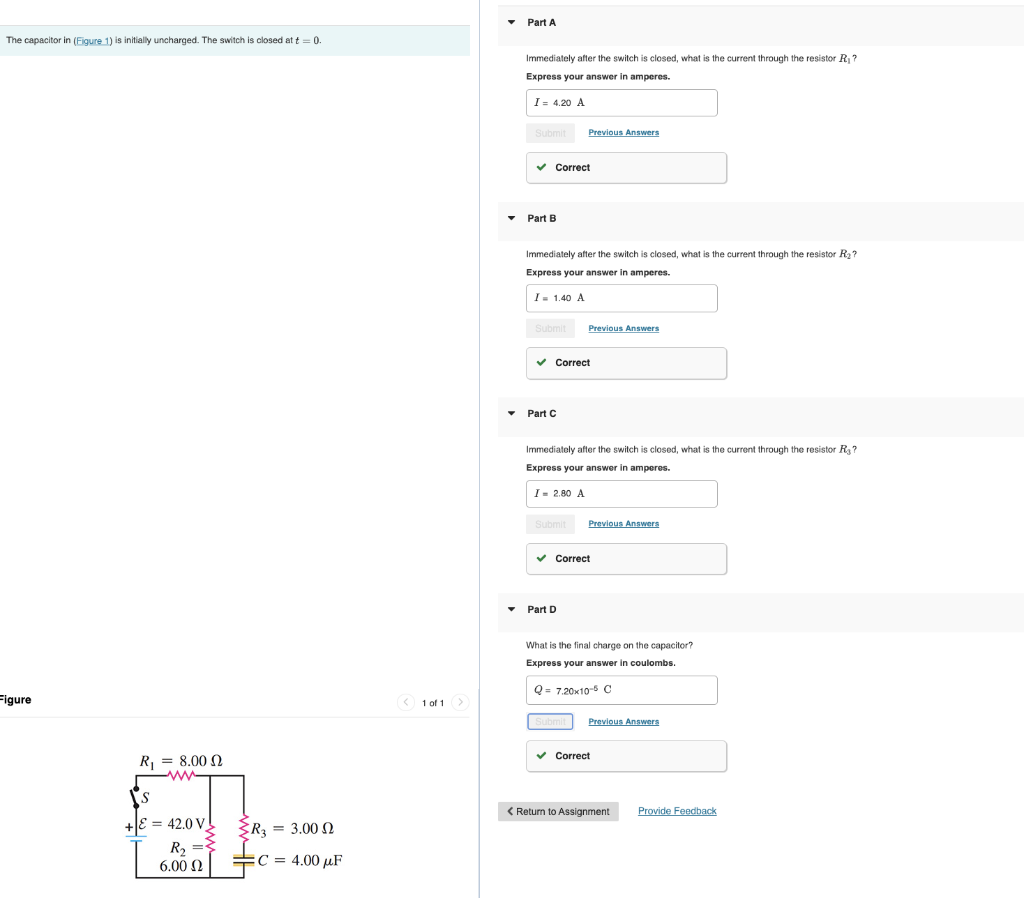Click the left chevron in figure navigation
The height and width of the screenshot is (898, 1024).
pos(405,702)
